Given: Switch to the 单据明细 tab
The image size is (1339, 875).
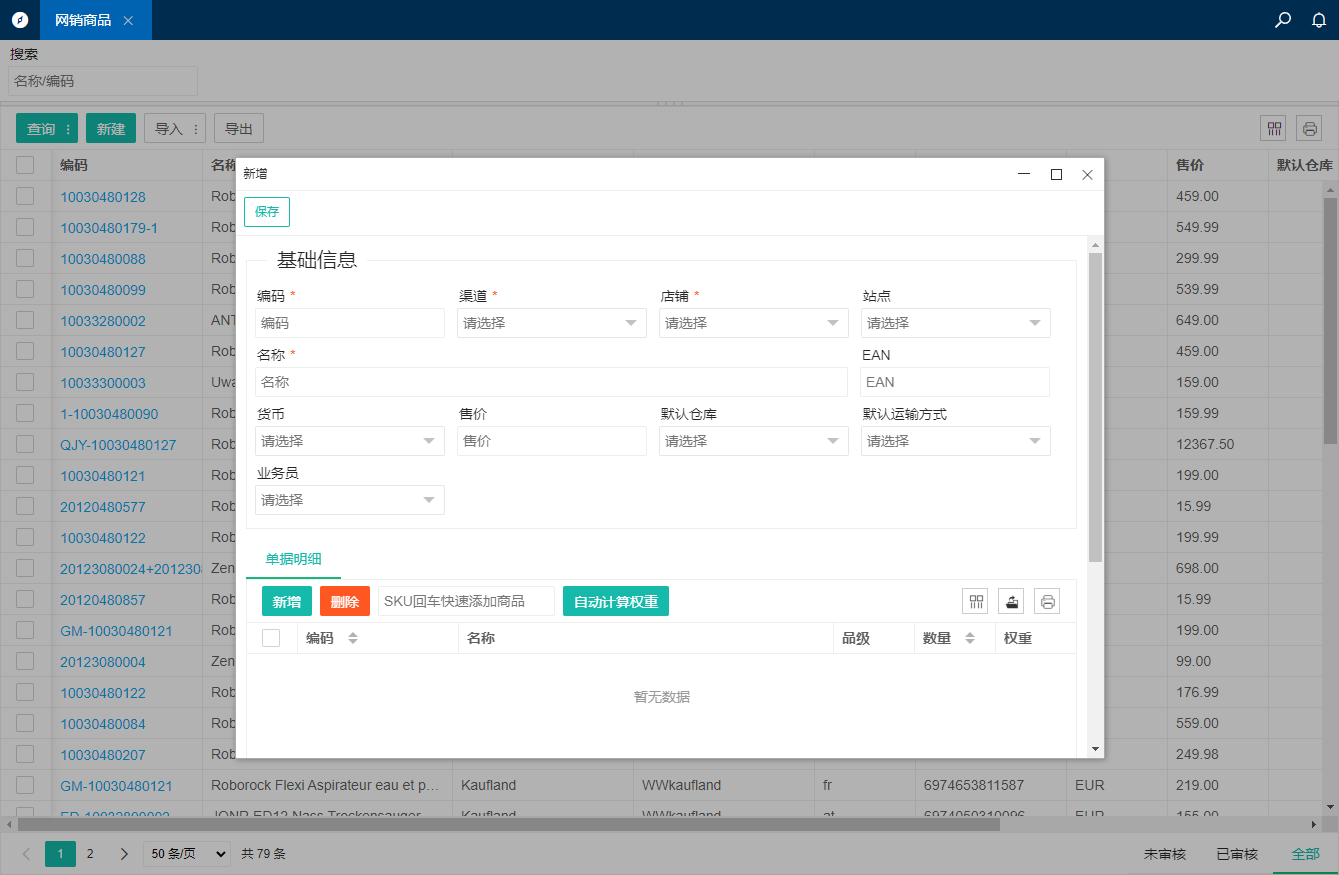Looking at the screenshot, I should click(293, 560).
